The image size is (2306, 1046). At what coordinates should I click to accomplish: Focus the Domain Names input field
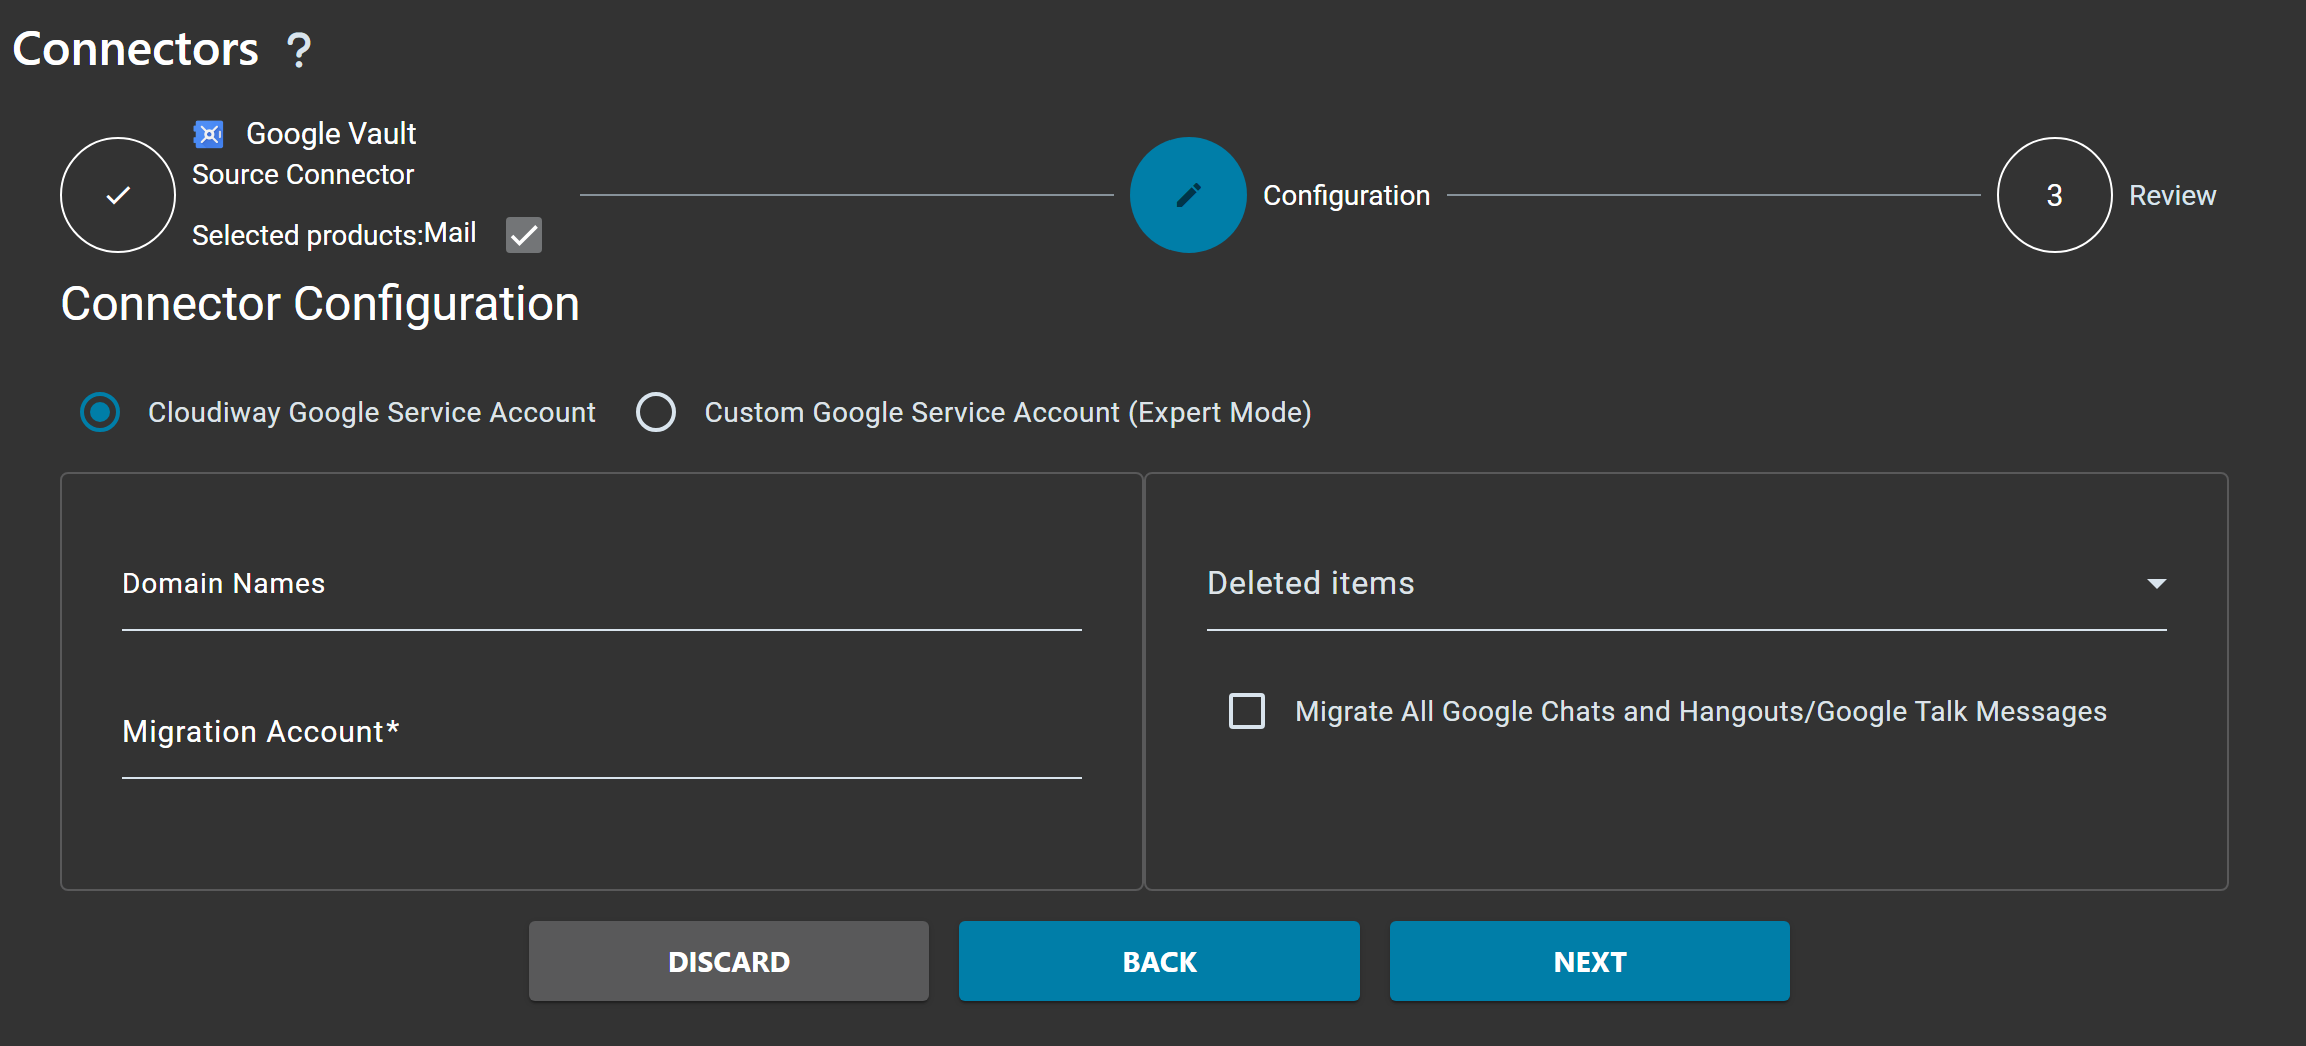tap(602, 584)
